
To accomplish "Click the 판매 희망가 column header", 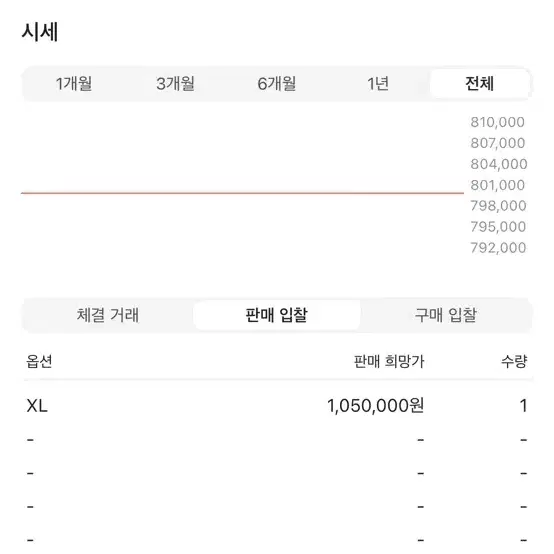I will pyautogui.click(x=389, y=361).
